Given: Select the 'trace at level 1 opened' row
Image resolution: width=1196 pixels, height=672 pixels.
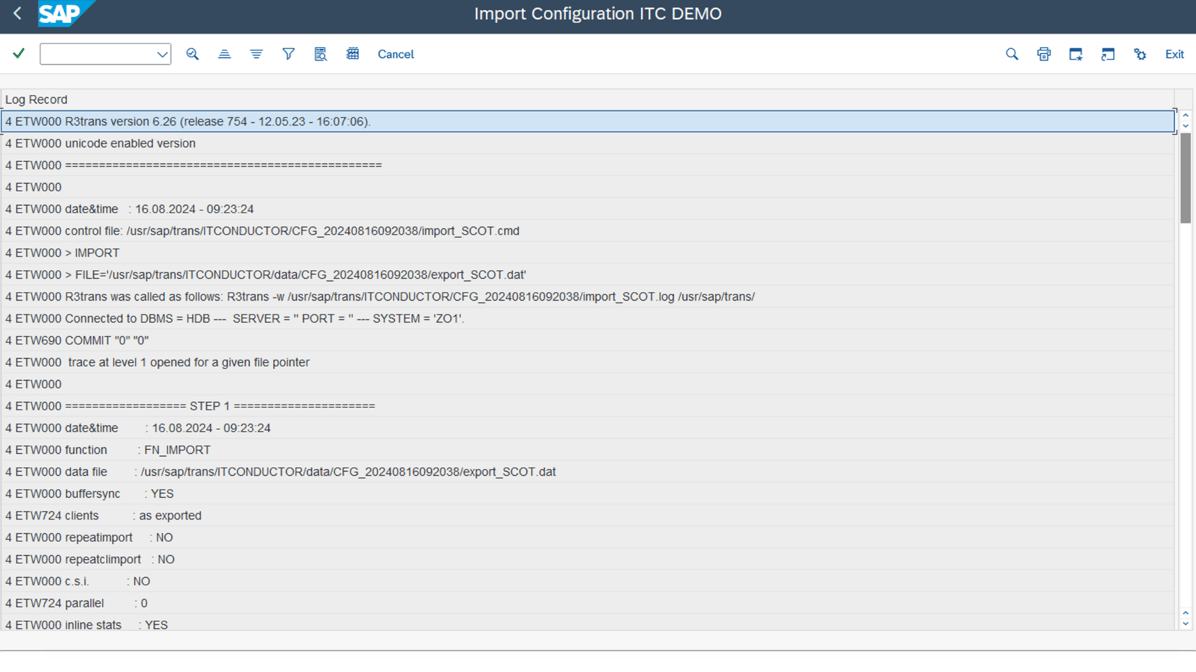Looking at the screenshot, I should click(x=587, y=362).
